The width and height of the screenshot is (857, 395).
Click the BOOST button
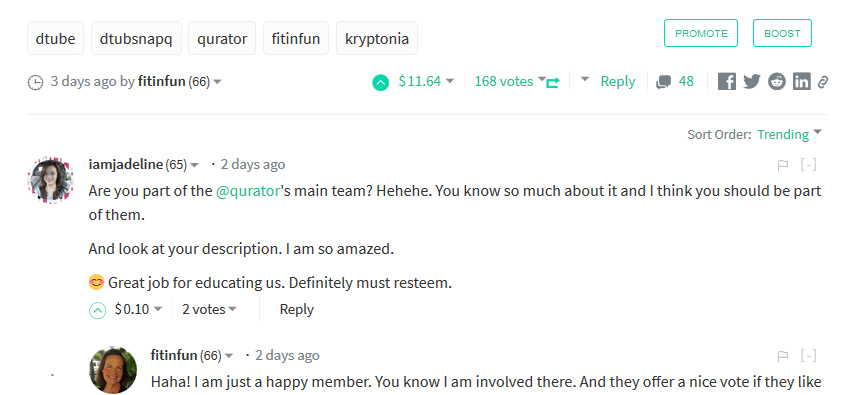pyautogui.click(x=782, y=33)
